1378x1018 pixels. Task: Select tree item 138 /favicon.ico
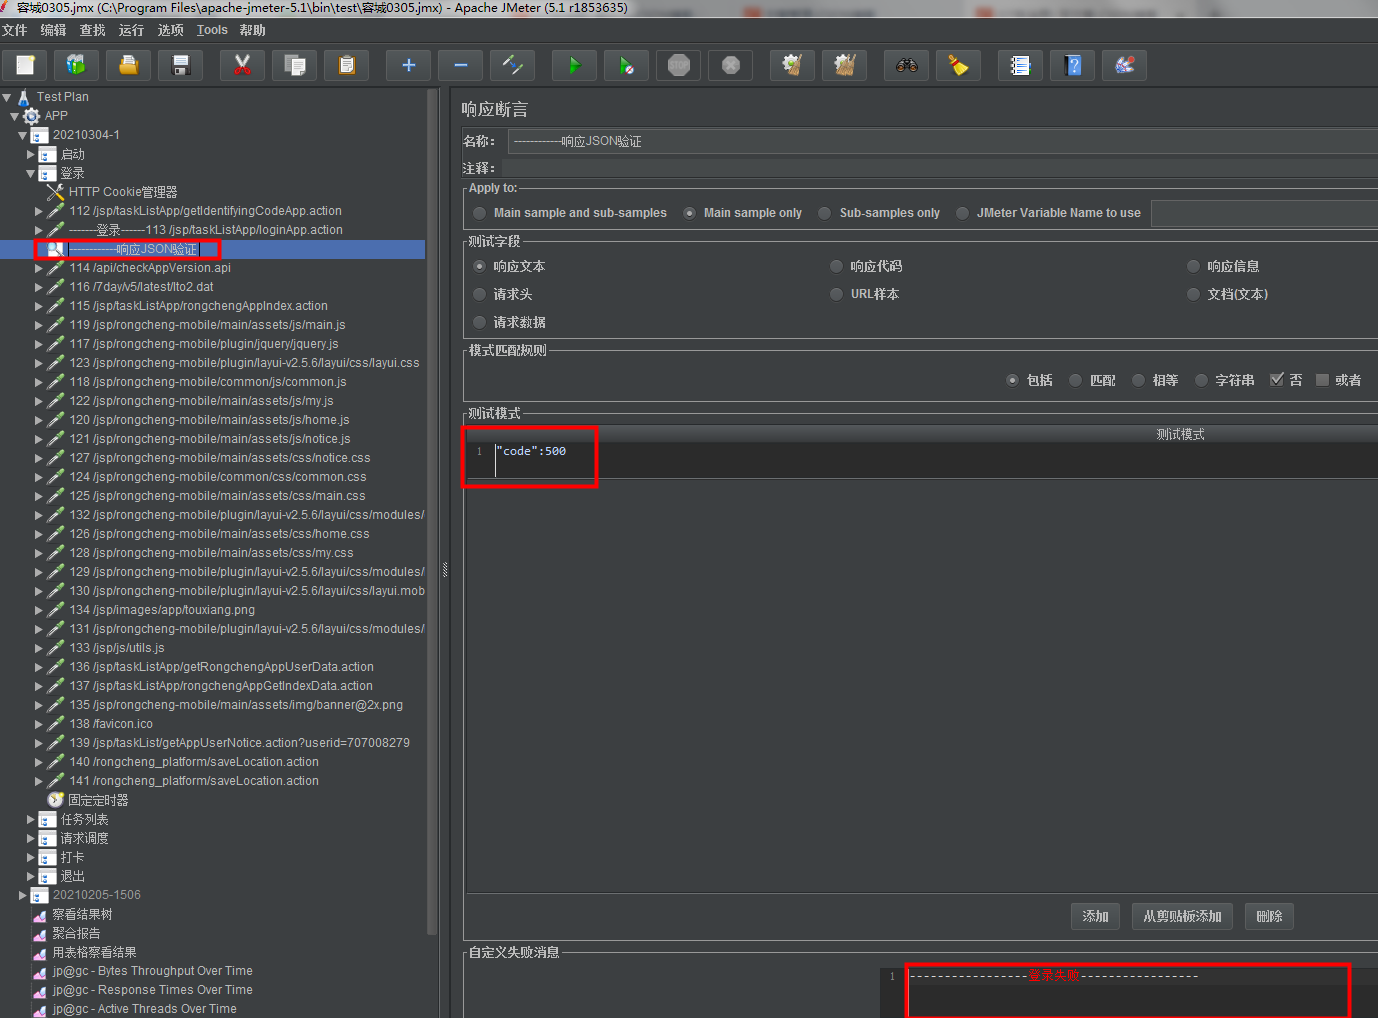pyautogui.click(x=111, y=724)
